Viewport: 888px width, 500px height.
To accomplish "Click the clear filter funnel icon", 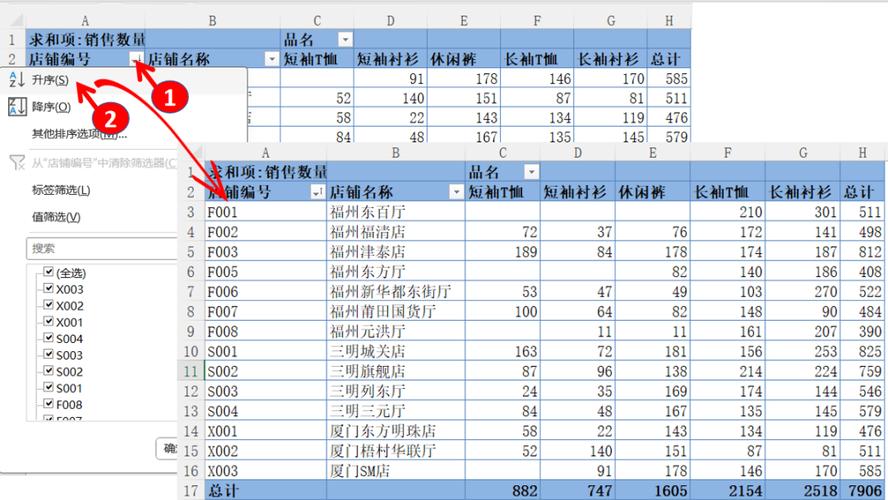I will [x=17, y=163].
